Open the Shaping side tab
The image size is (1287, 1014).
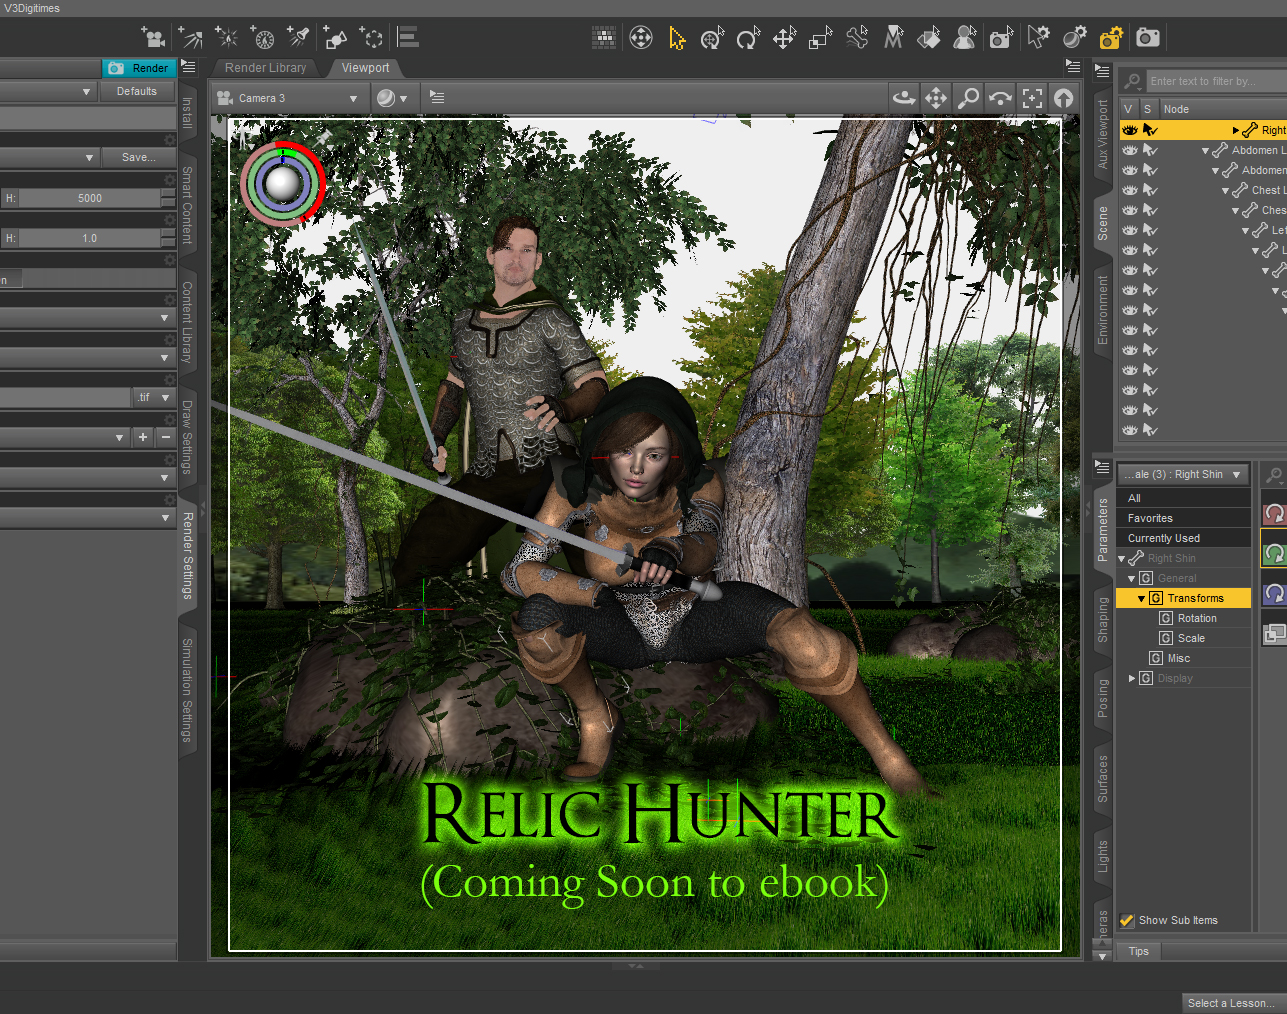click(1103, 620)
